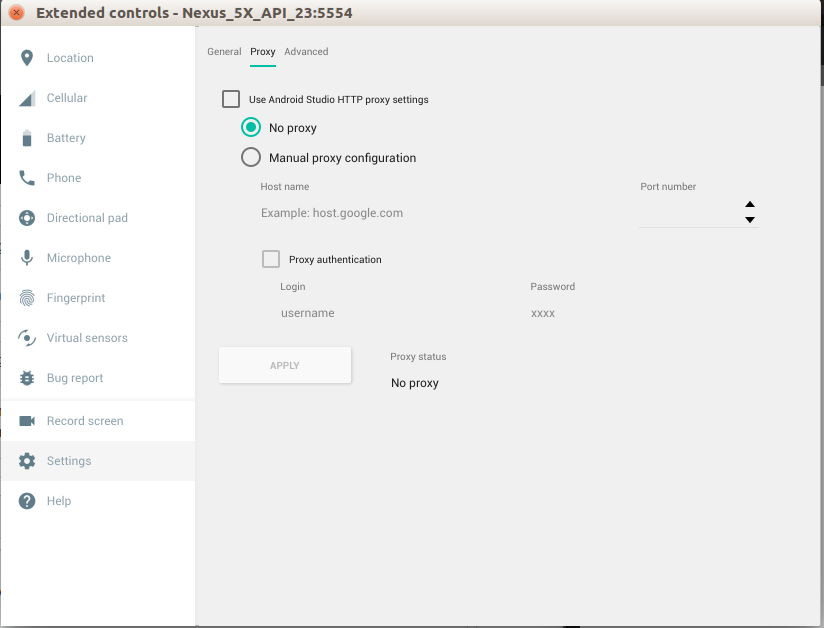This screenshot has width=824, height=628.
Task: Enable Use Android Studio HTTP proxy settings
Action: tap(231, 99)
